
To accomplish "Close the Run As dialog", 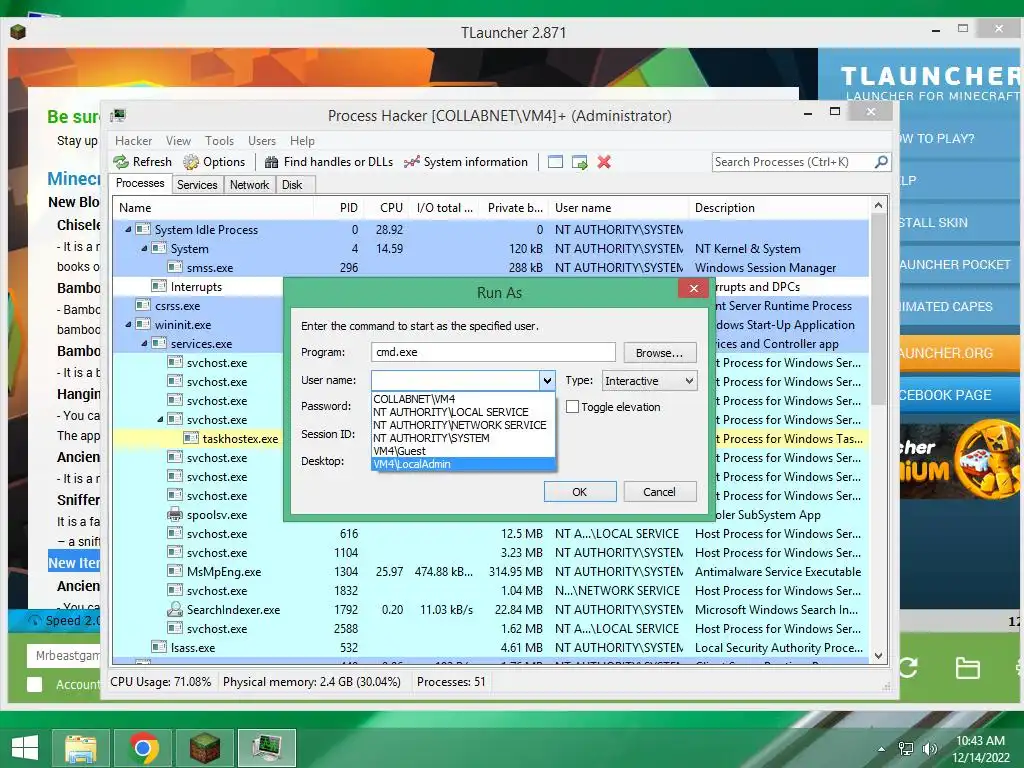I will [694, 288].
